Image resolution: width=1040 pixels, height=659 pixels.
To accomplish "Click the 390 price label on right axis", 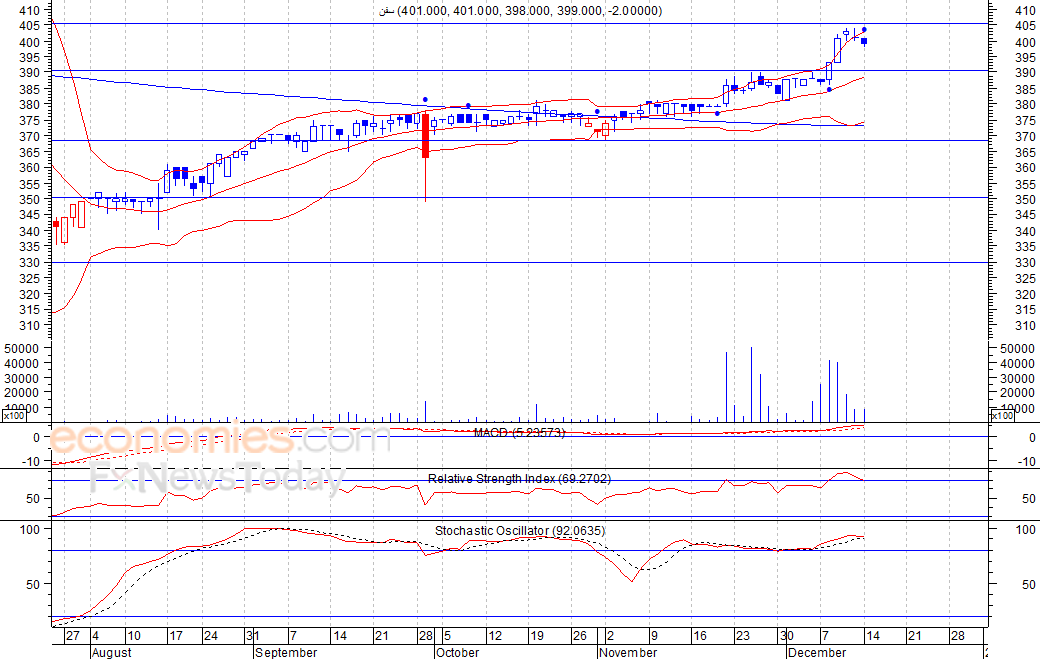I will pos(1025,73).
